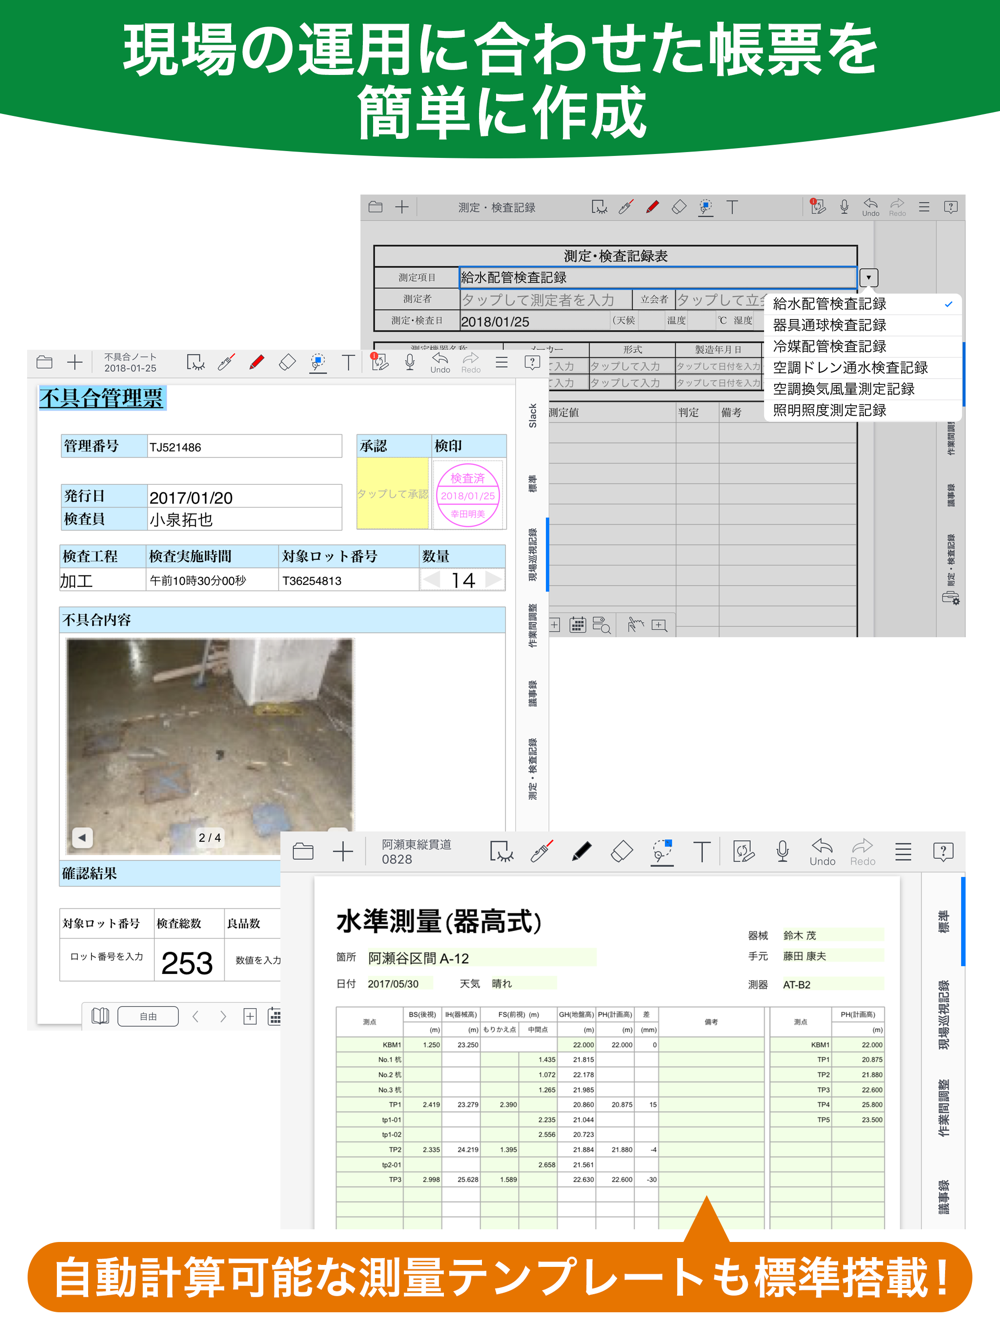Choose 器具通球検査記録 from the dropdown list
The image size is (1000, 1334).
pos(863,325)
